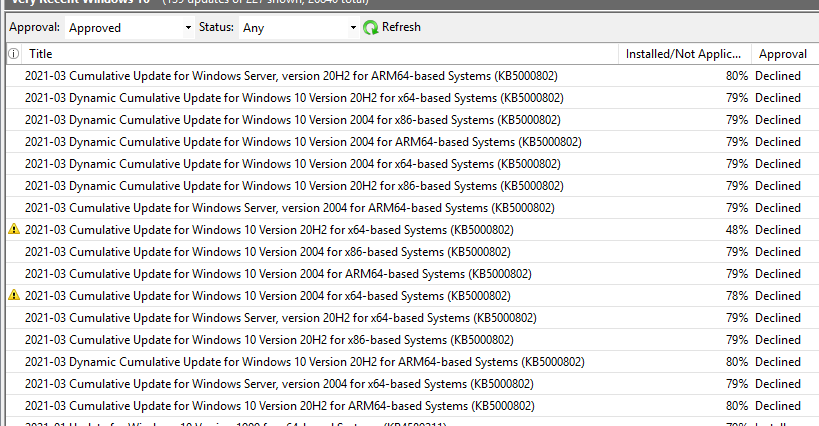The image size is (819, 426).
Task: Select Dynamic Cumulative Update Windows 10 20H2 ARM64 row
Action: point(413,361)
